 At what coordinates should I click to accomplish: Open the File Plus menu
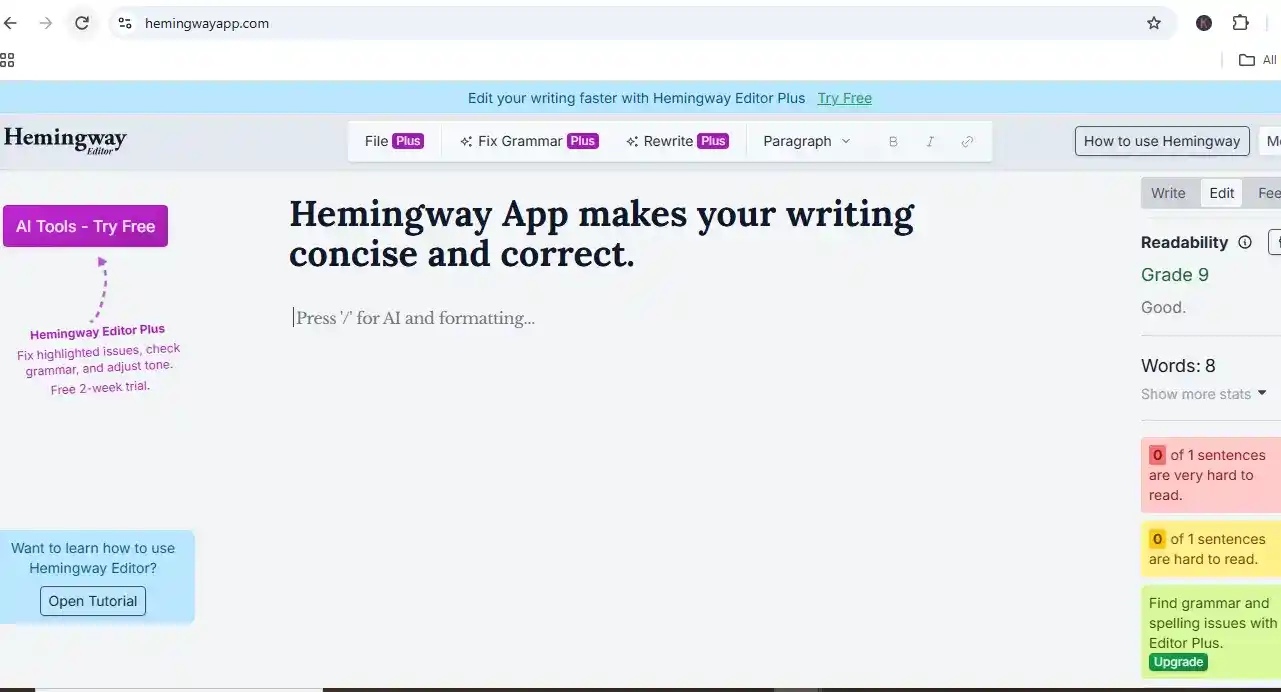pos(394,141)
